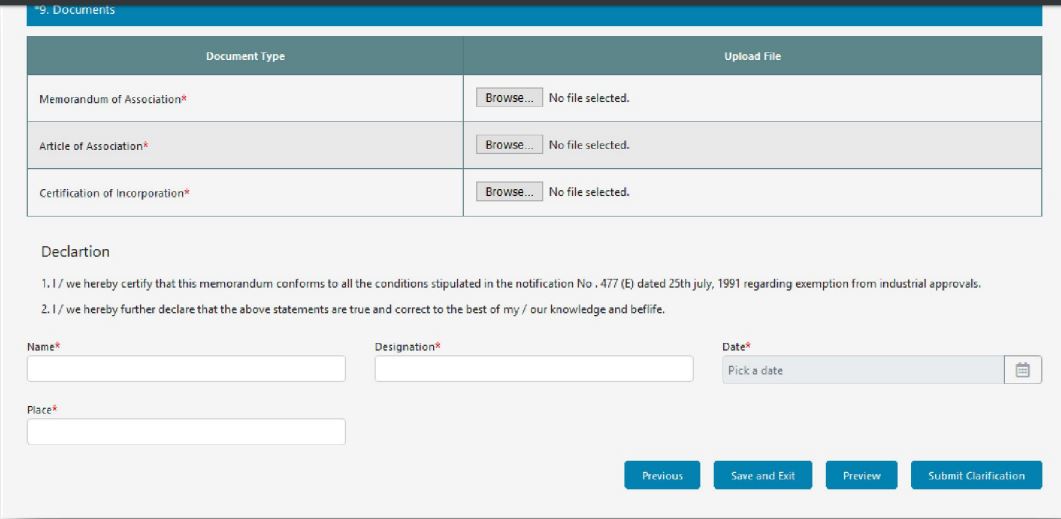Browse for the Memorandum of Association file
This screenshot has height=519, width=1061.
click(509, 98)
